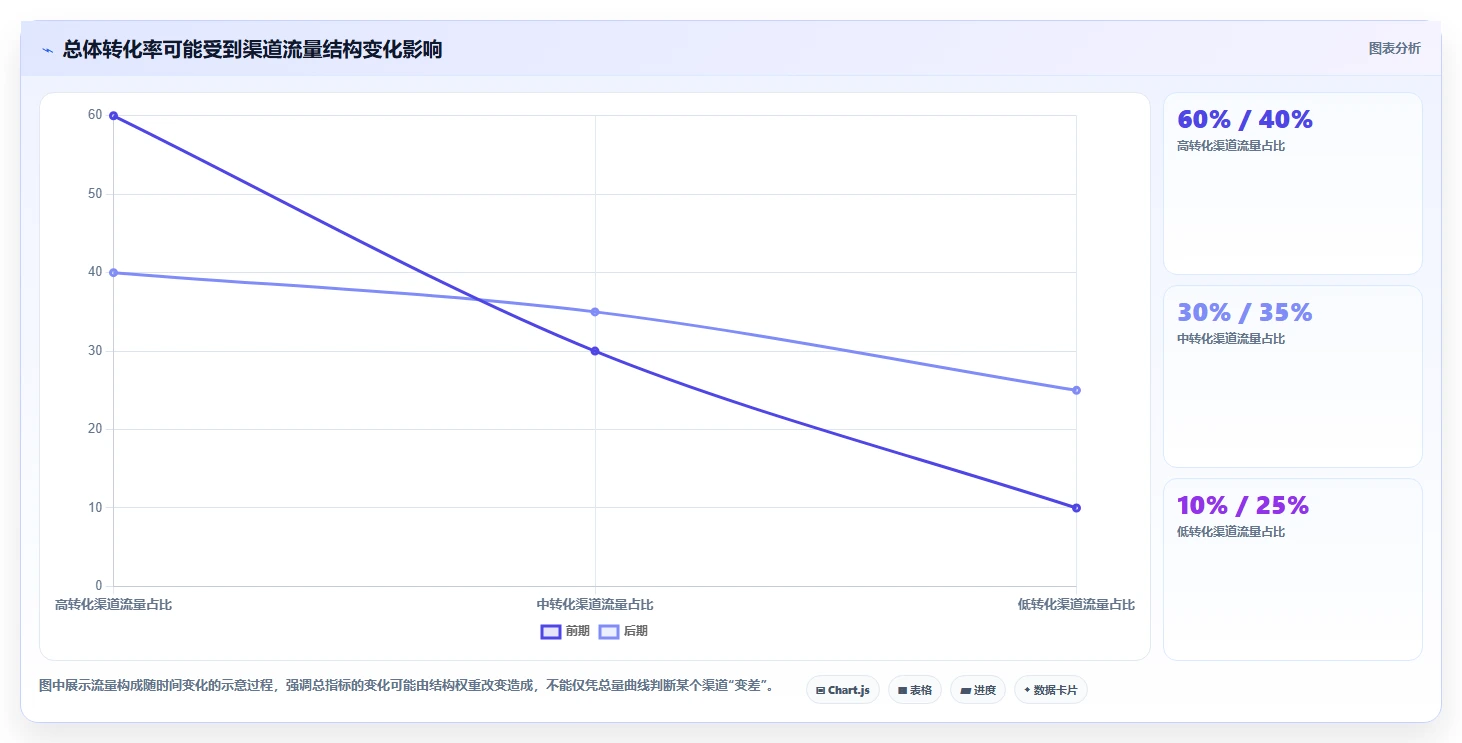1462x743 pixels.
Task: Open the 60% / 40% data card
Action: point(1292,183)
